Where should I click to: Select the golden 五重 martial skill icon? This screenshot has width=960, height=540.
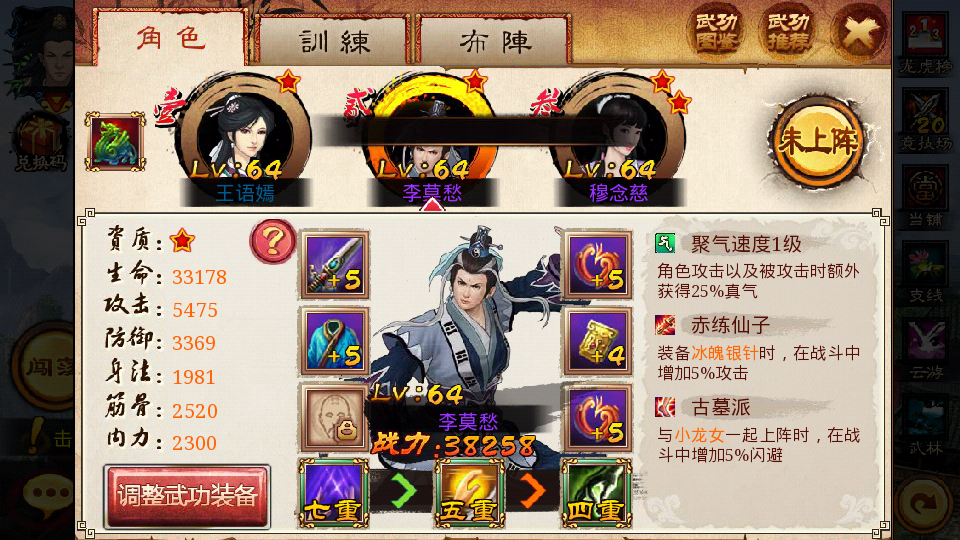point(470,493)
